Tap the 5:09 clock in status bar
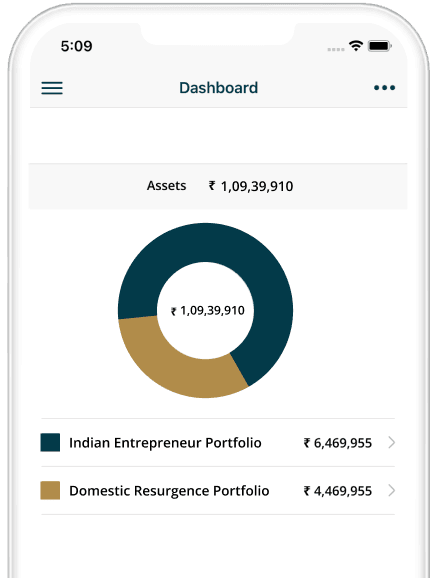The width and height of the screenshot is (432, 579). pos(76,46)
